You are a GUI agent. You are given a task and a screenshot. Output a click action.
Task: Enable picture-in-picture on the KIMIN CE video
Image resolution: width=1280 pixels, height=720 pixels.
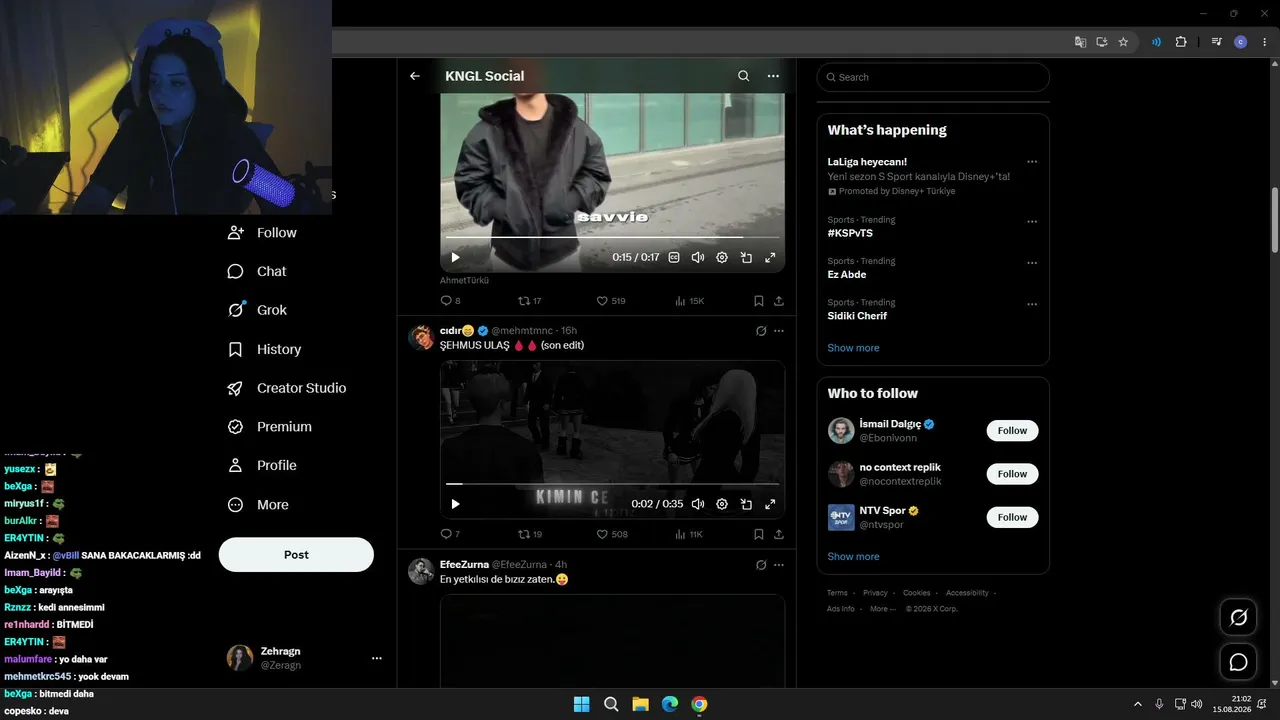tap(746, 504)
